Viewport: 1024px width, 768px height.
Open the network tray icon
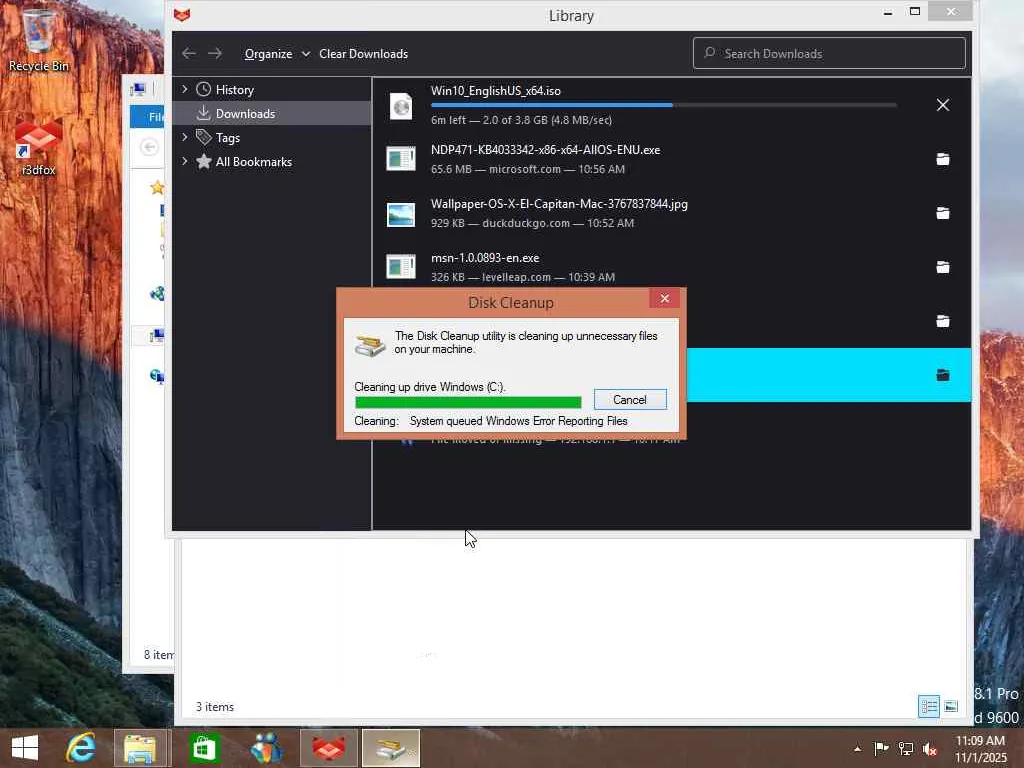tap(906, 748)
